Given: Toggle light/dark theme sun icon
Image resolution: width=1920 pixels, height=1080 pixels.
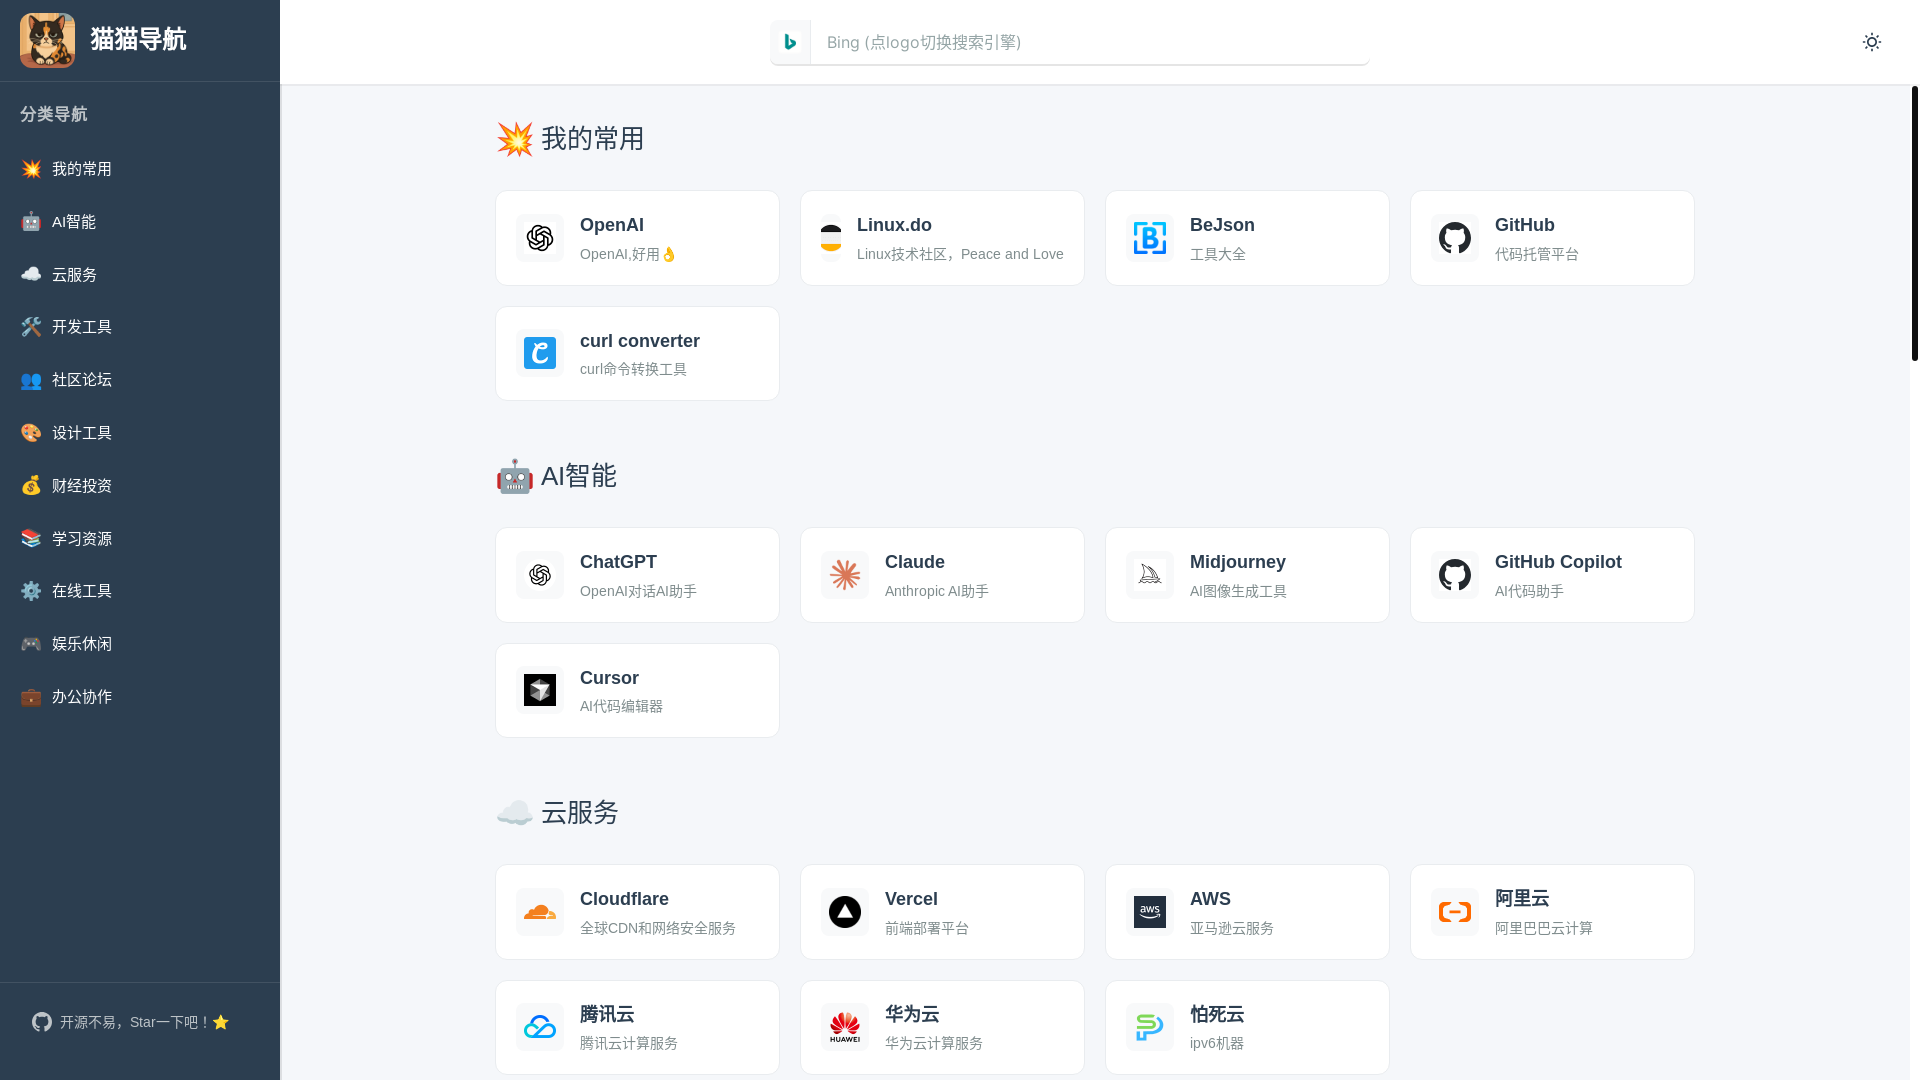Looking at the screenshot, I should click(1872, 42).
